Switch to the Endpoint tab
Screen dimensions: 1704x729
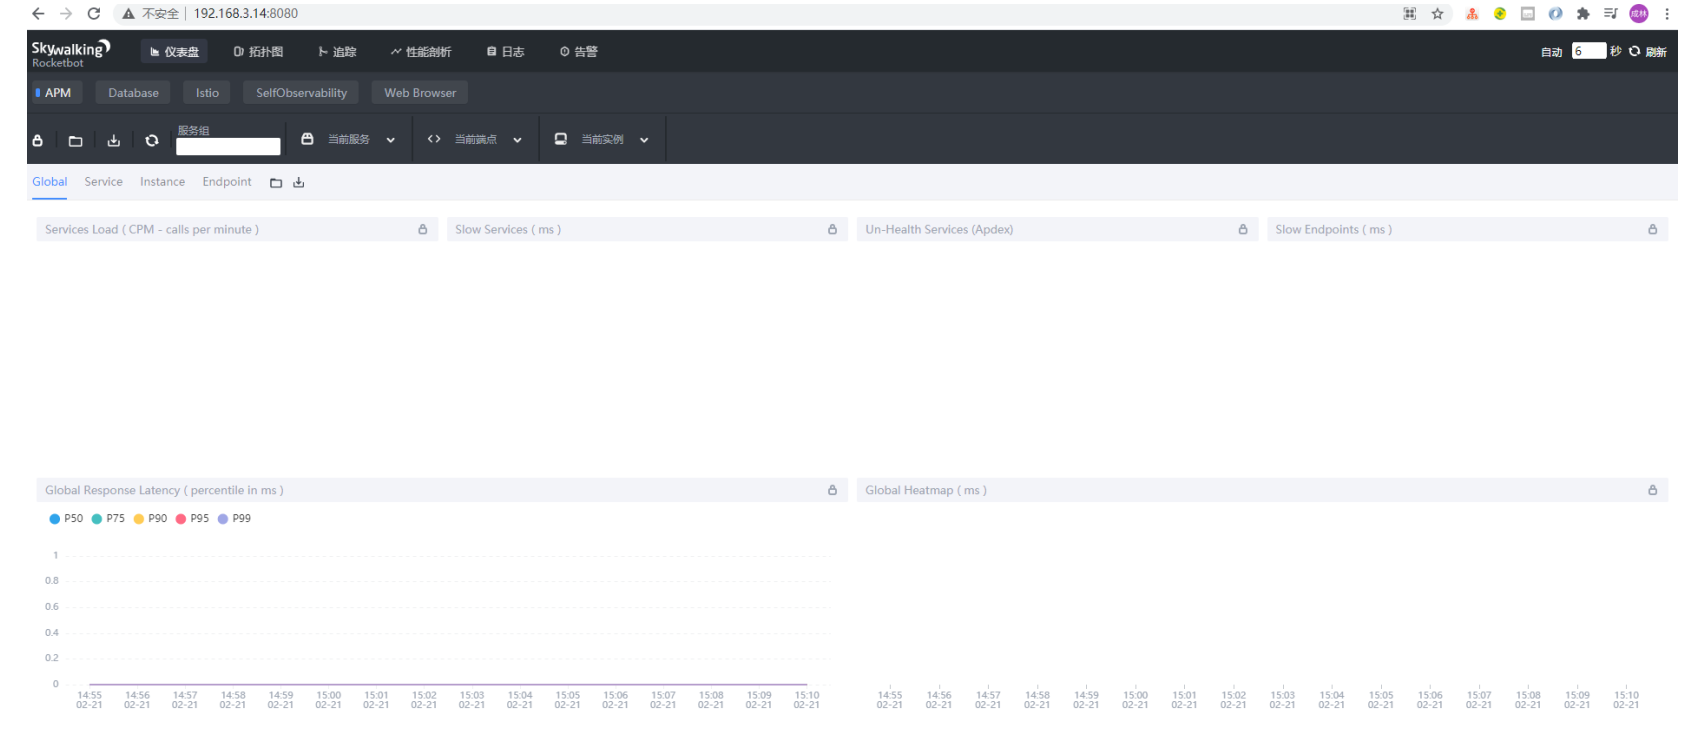pyautogui.click(x=227, y=182)
